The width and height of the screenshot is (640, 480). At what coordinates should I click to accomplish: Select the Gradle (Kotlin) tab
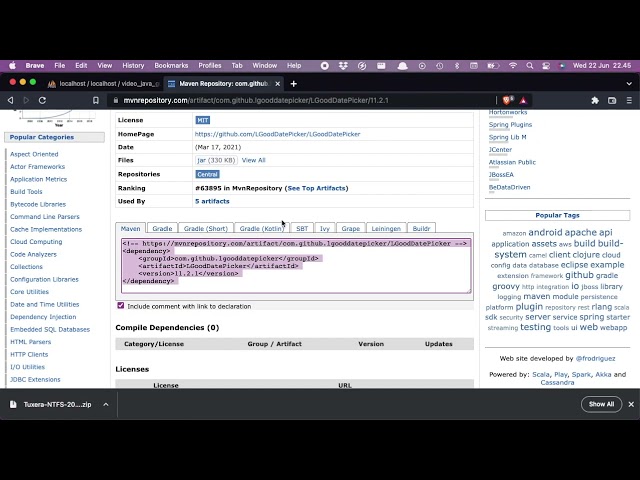(262, 229)
